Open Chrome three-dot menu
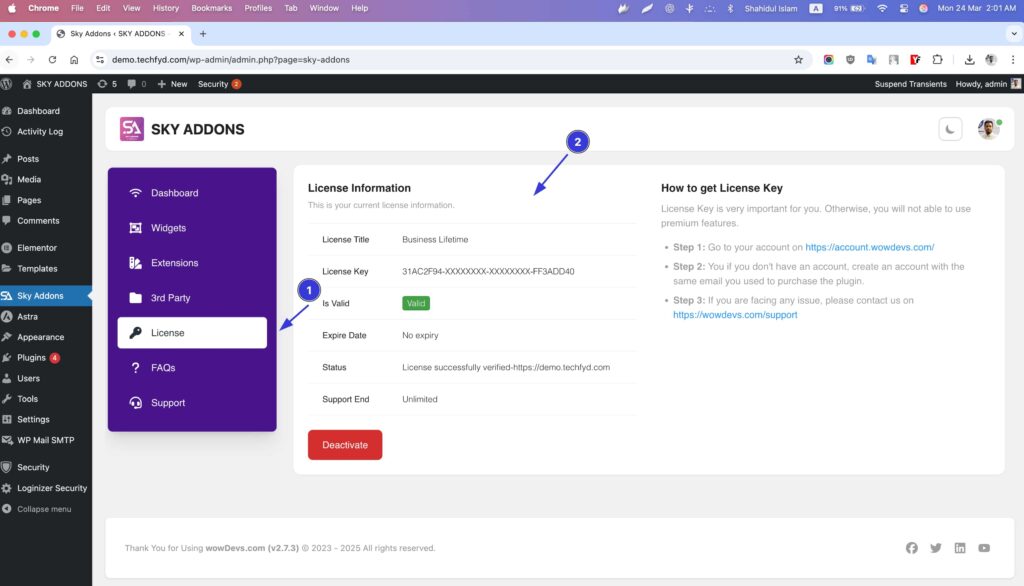This screenshot has width=1024, height=586. 1013,59
